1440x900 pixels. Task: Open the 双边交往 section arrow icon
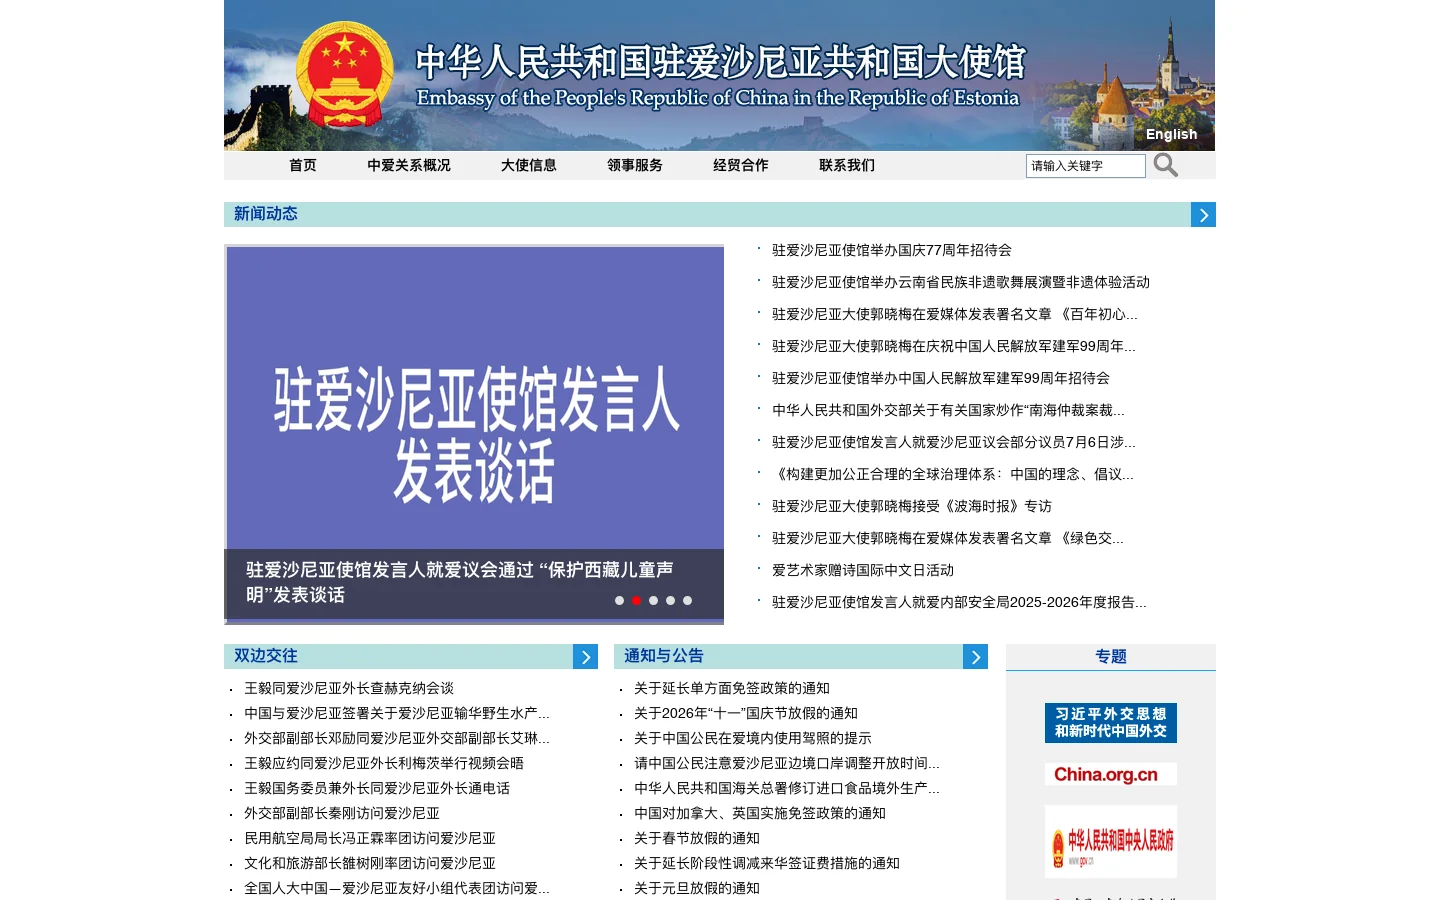click(x=585, y=657)
